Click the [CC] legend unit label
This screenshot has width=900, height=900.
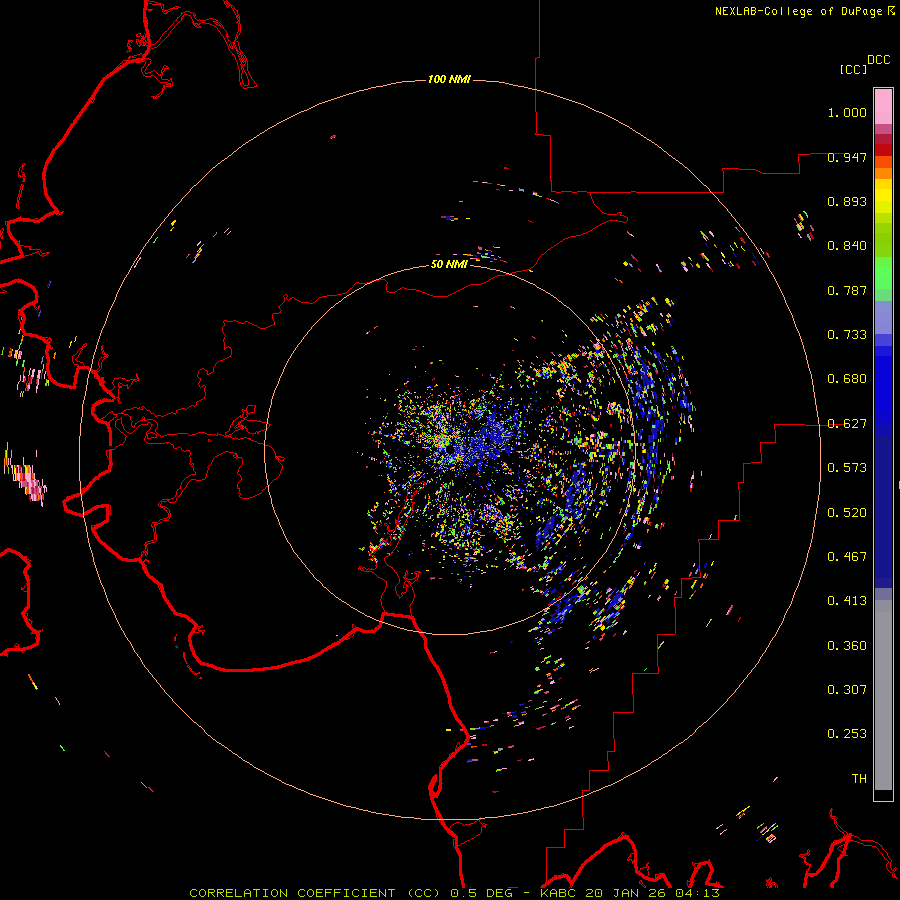pos(854,69)
